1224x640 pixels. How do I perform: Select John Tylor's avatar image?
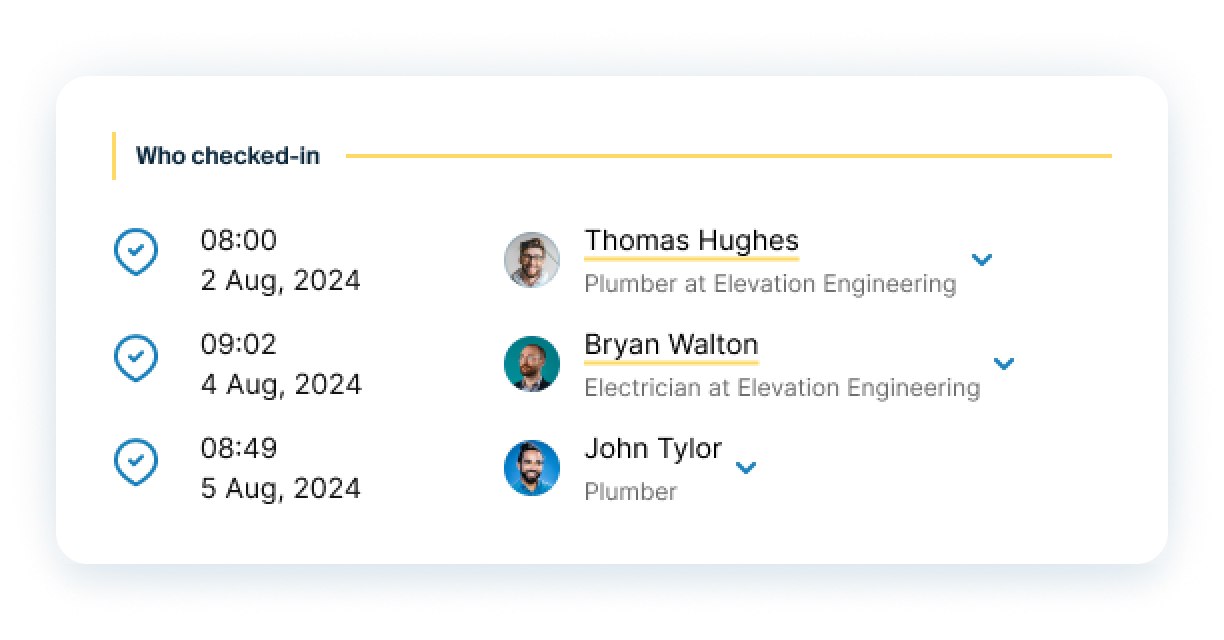point(531,468)
